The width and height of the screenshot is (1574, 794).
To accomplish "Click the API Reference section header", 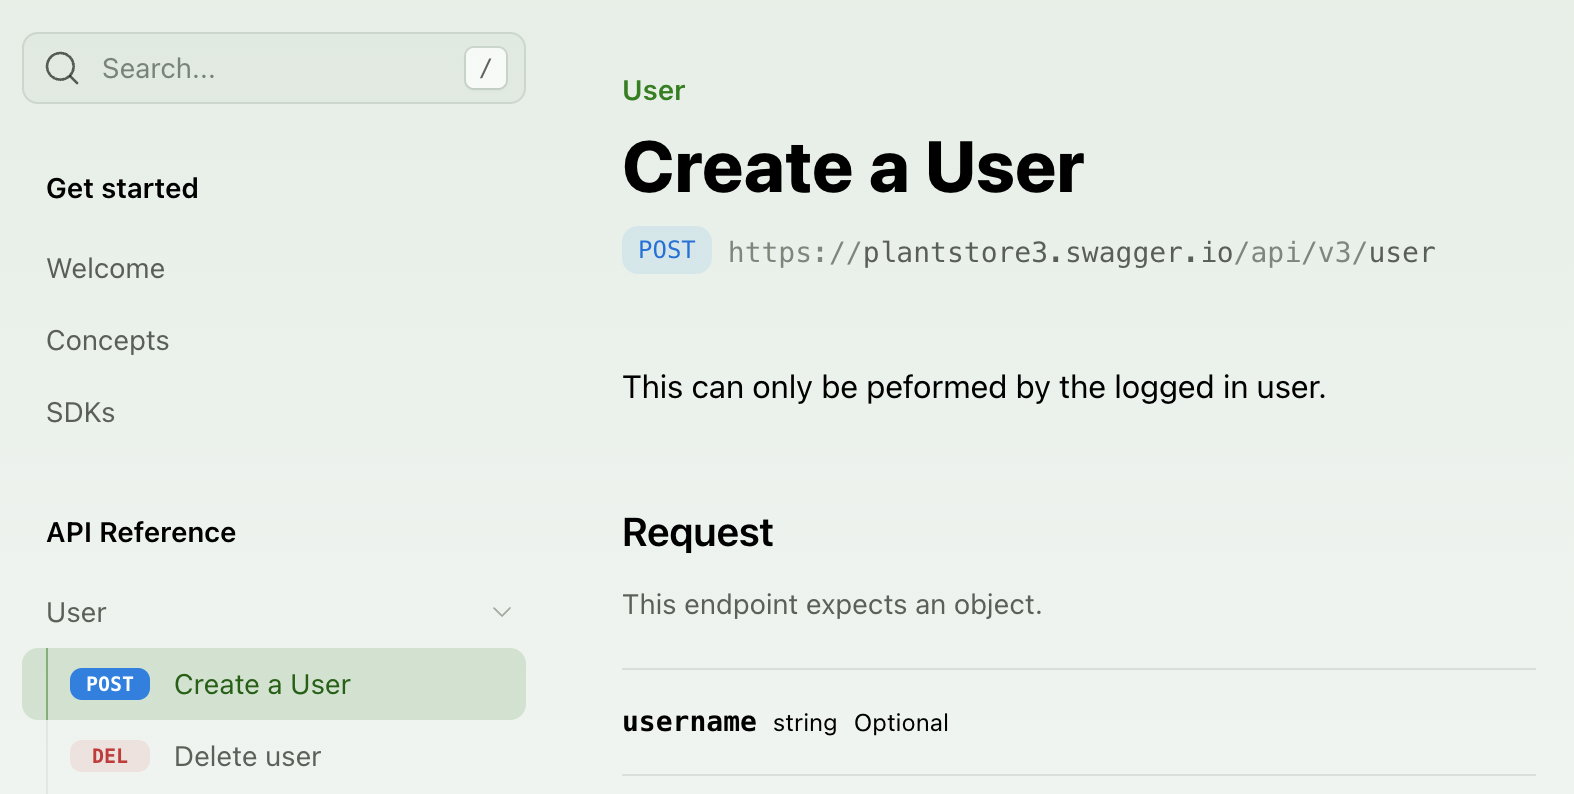I will 142,532.
